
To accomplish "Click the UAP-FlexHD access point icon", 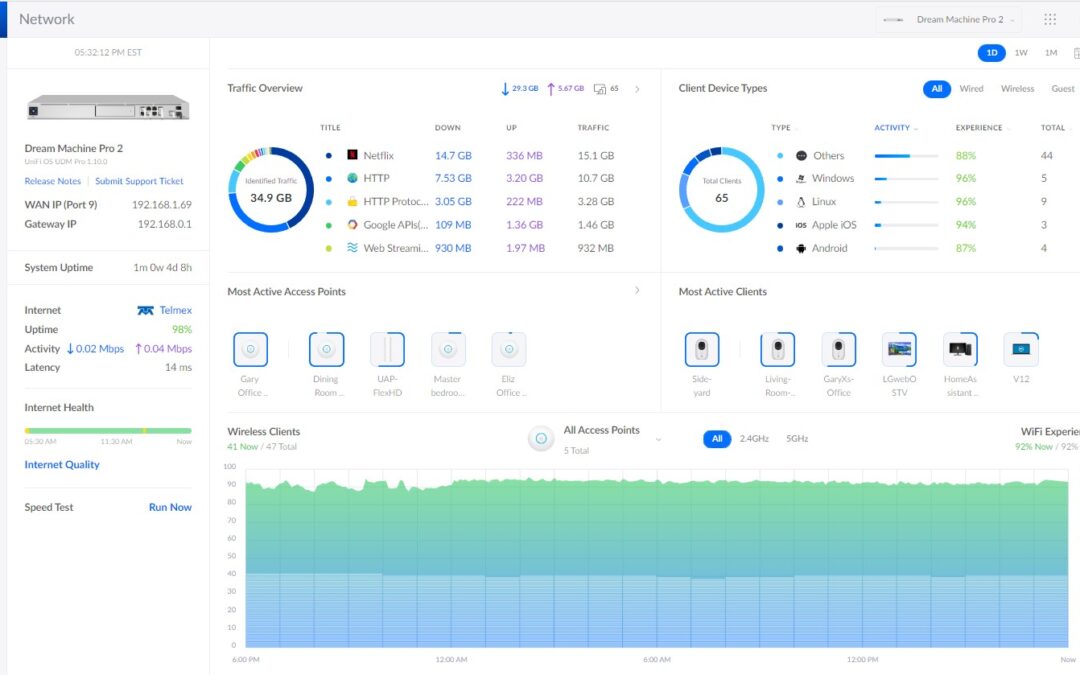I will tap(387, 350).
